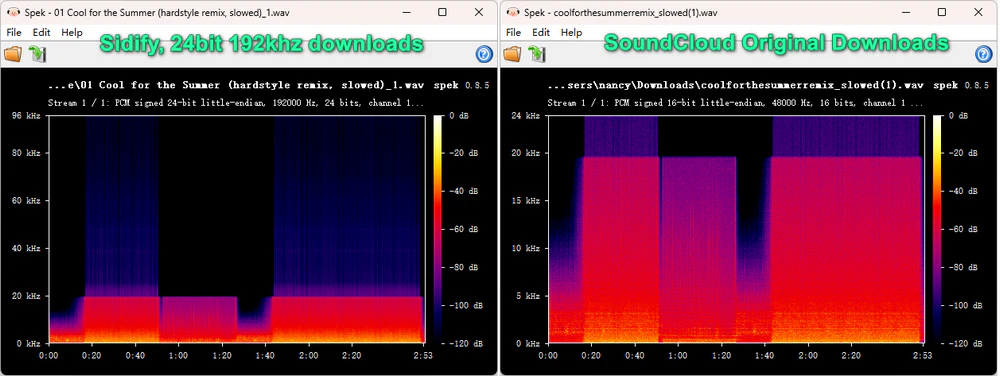1000x376 pixels.
Task: Click the '40 kHz' axis label
Action: click(26, 248)
